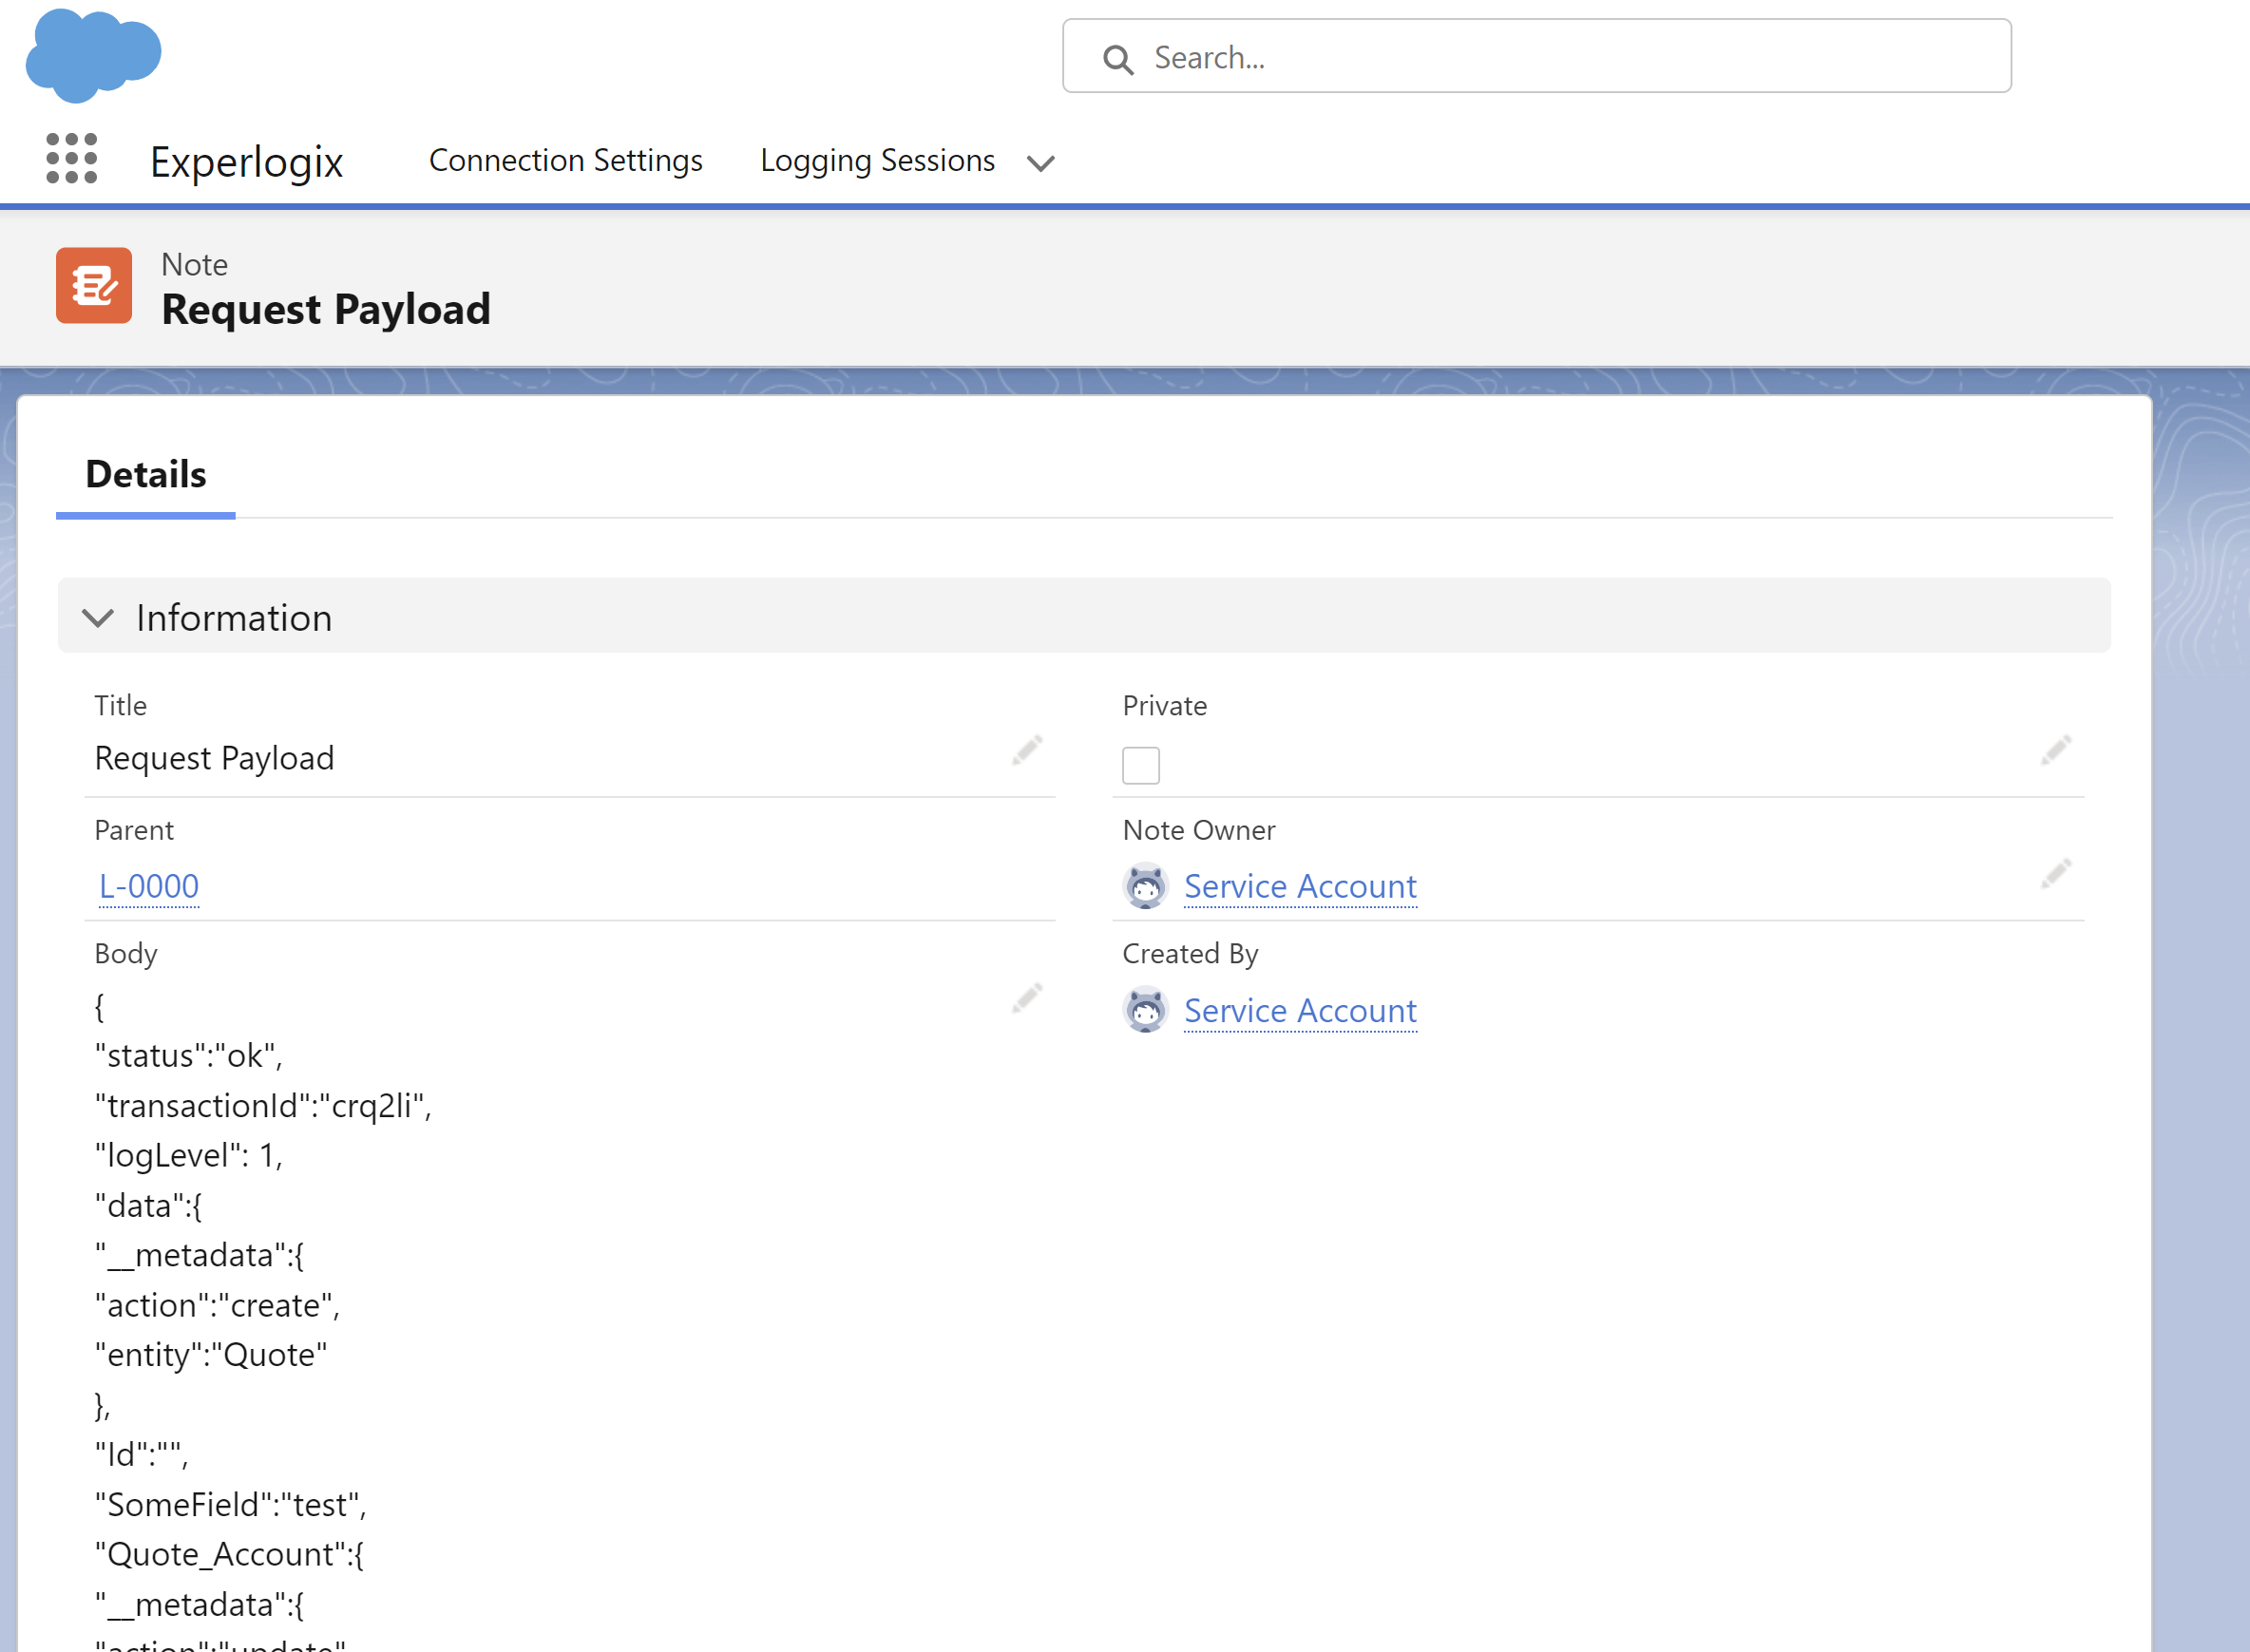Edit Body field with pencil icon
The height and width of the screenshot is (1652, 2250).
(1027, 998)
